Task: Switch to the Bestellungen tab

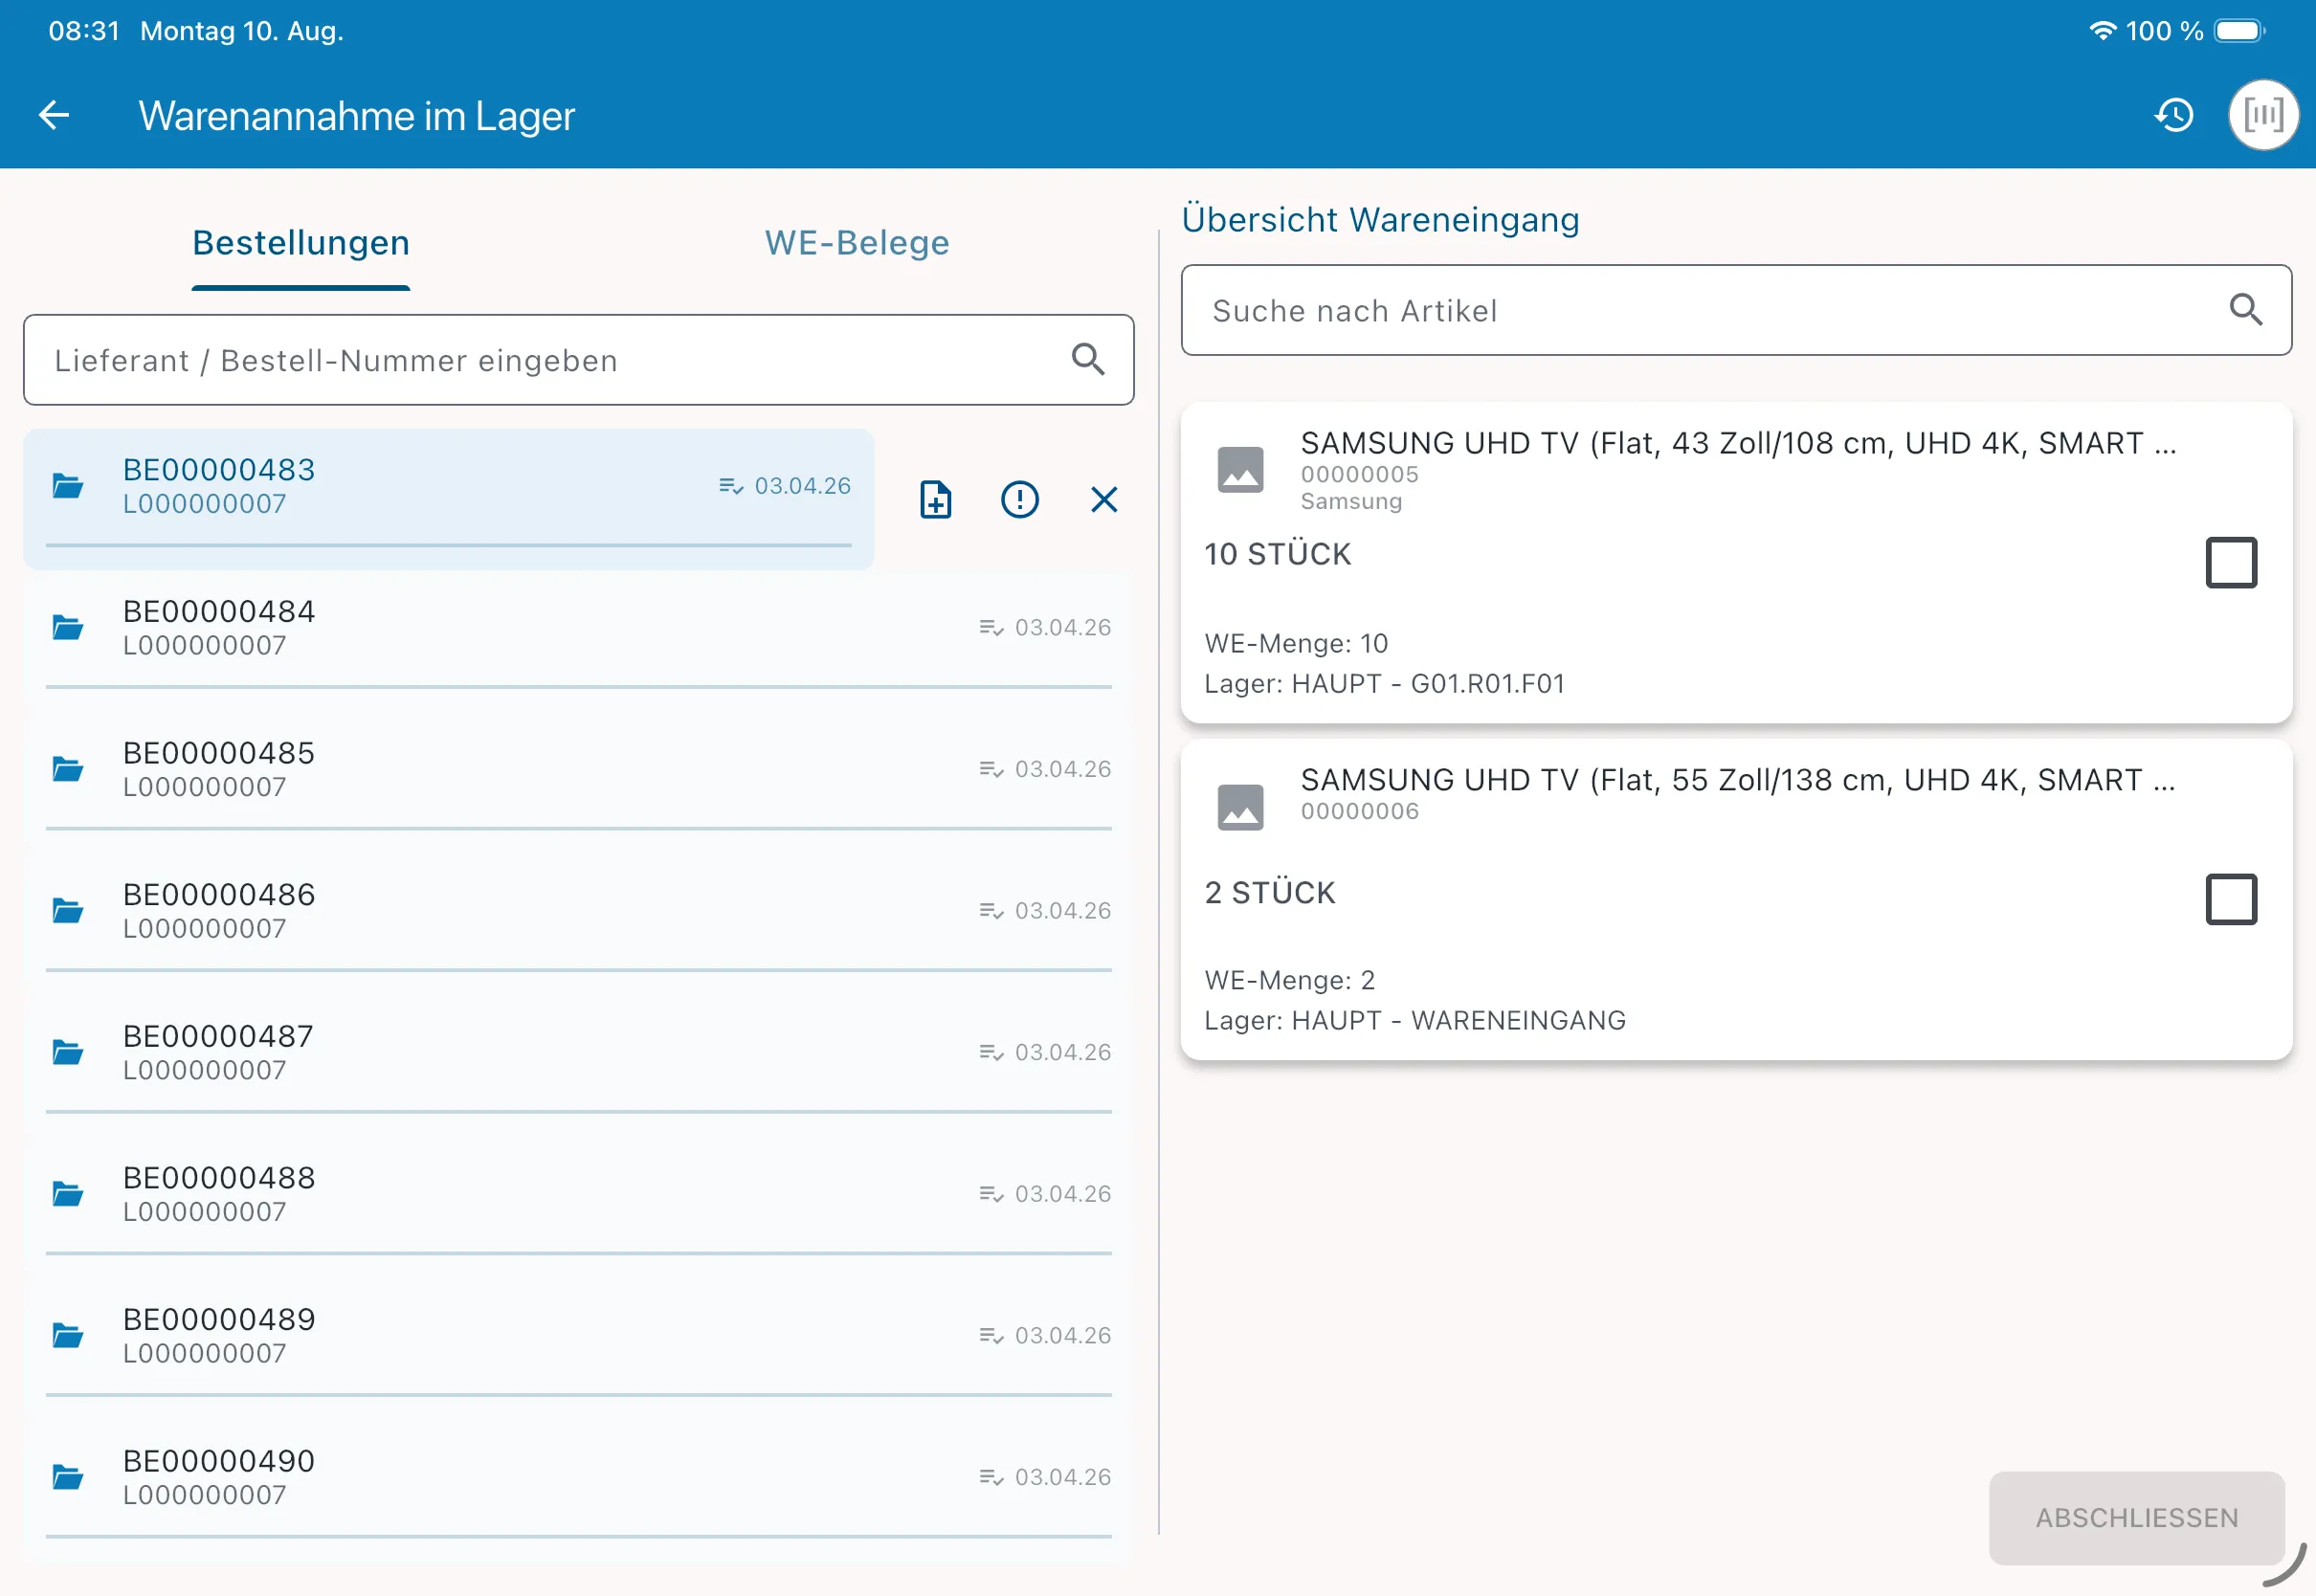Action: (301, 243)
